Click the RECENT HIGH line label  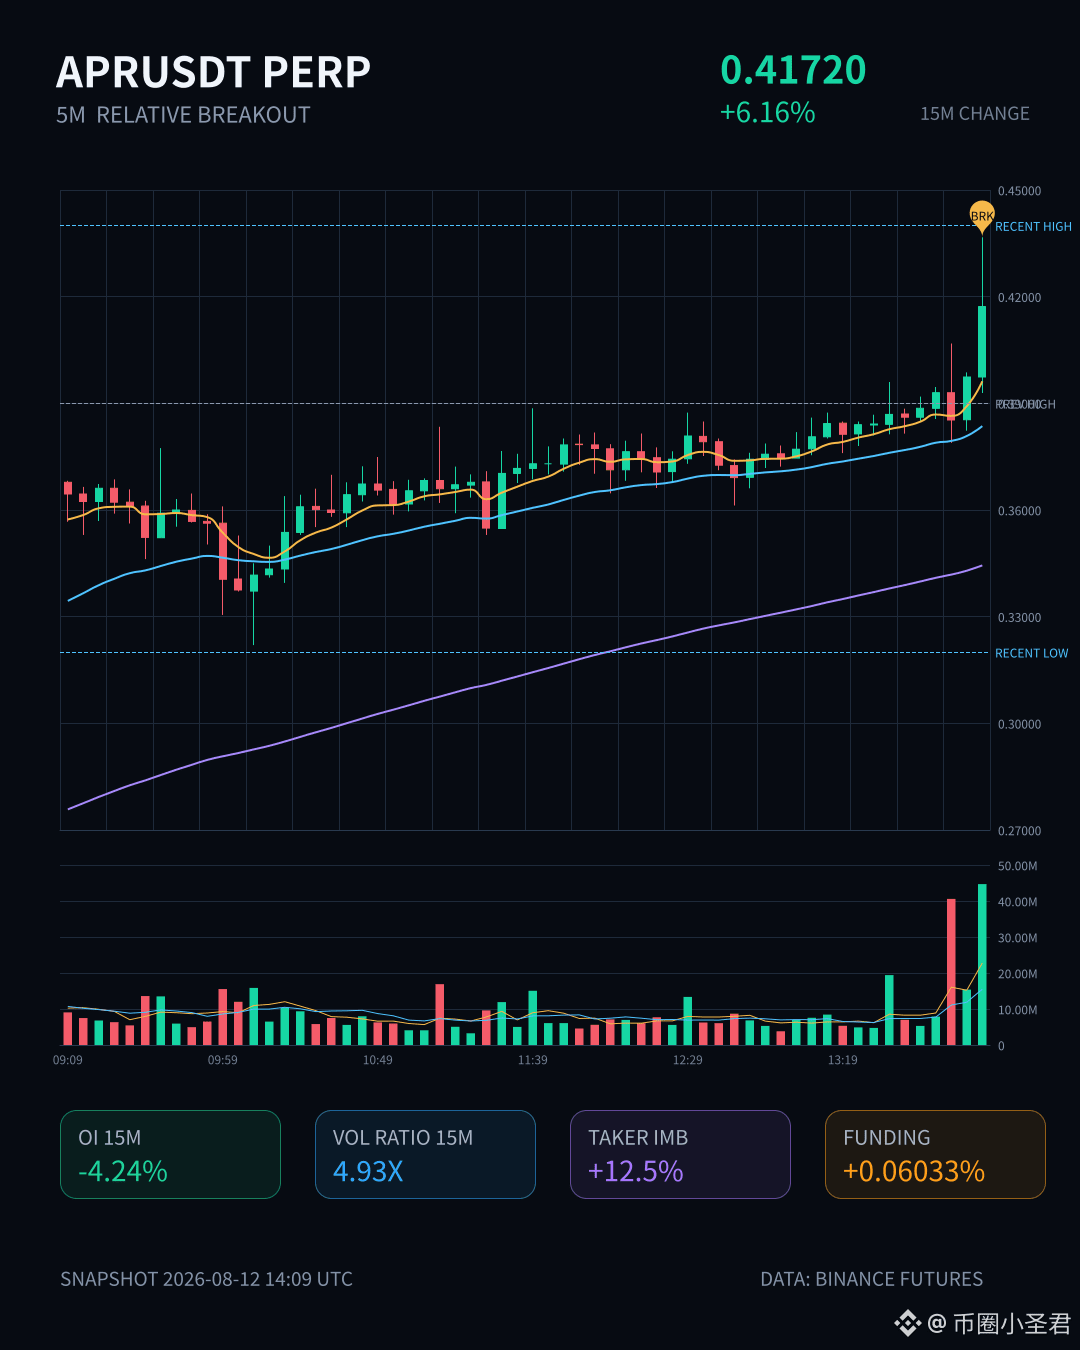pyautogui.click(x=1033, y=227)
